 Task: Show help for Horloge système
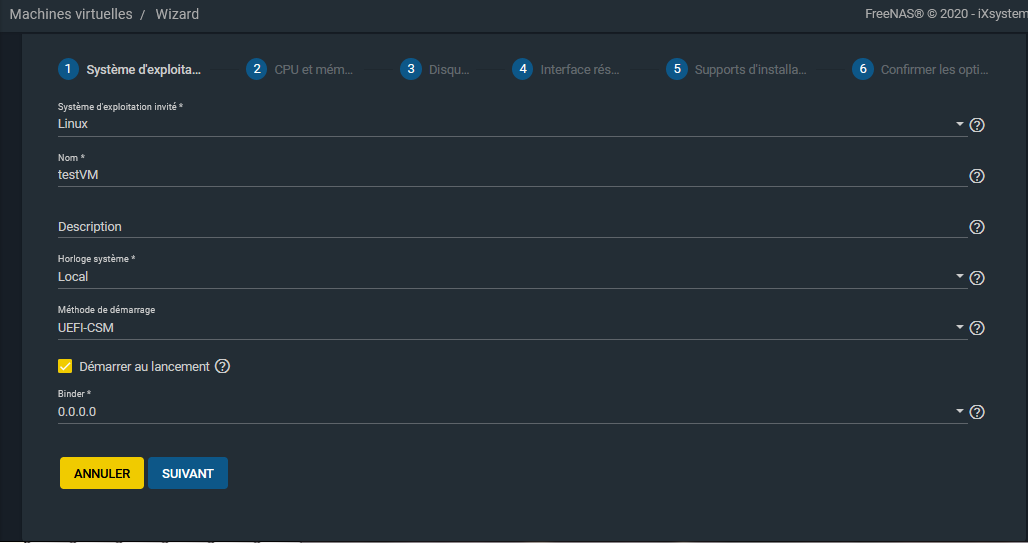pyautogui.click(x=977, y=278)
